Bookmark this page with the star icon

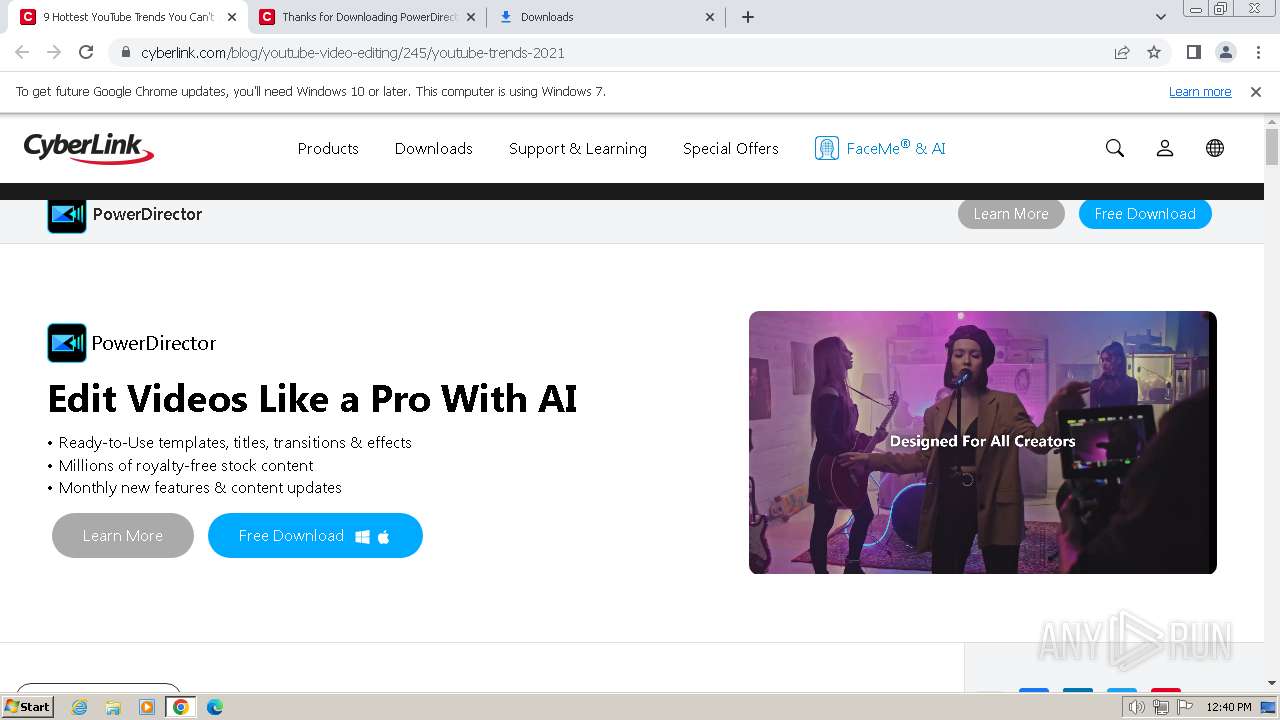click(x=1154, y=53)
